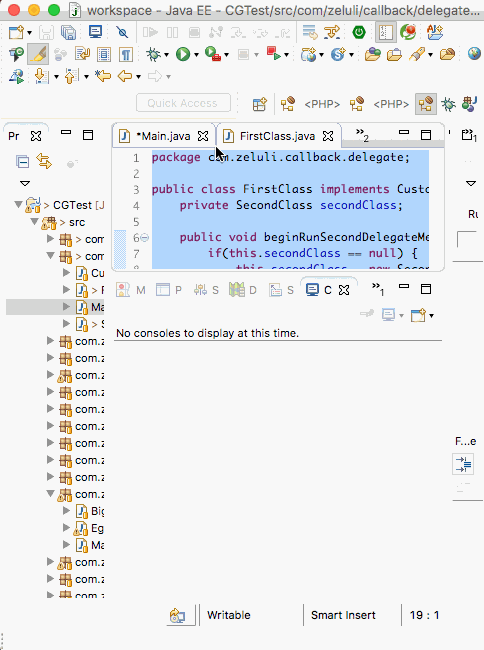Screen dimensions: 484x650
Task: Select the highlighted Java EE perspective icon
Action: pyautogui.click(x=426, y=104)
